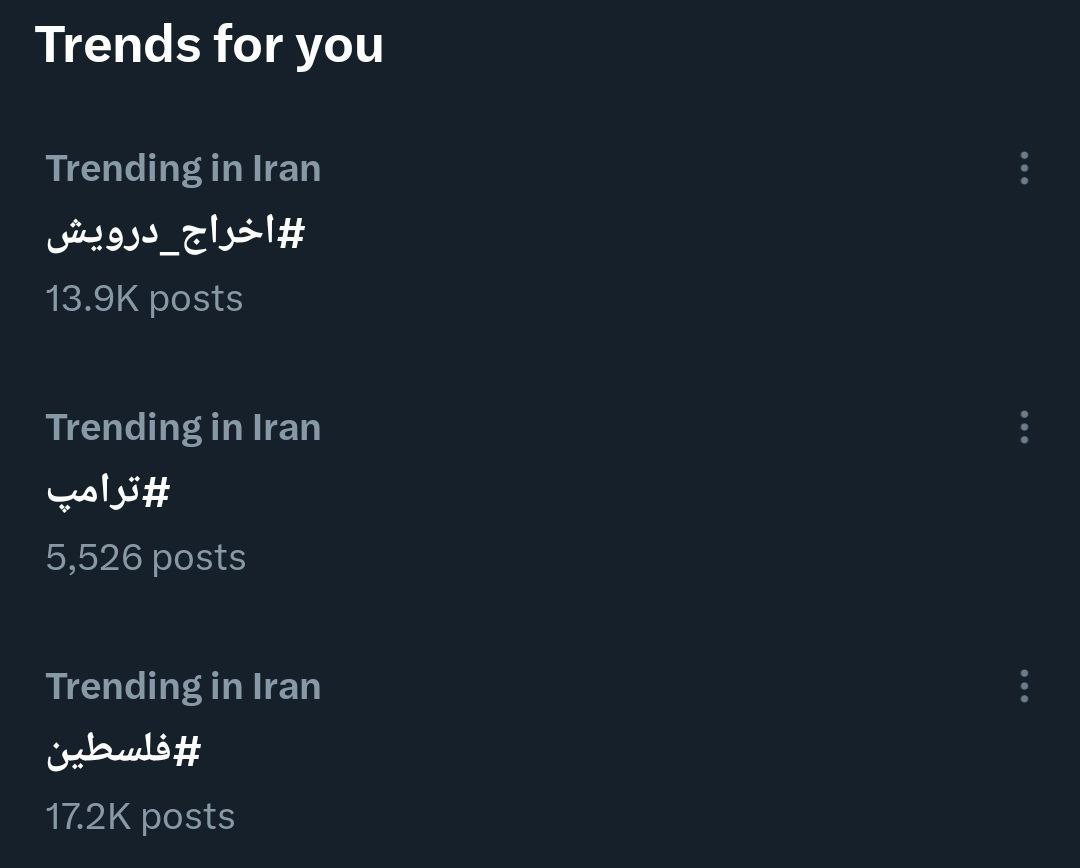Viewport: 1080px width, 868px height.
Task: Click the word "posts" after 17.2K
Action: point(187,817)
